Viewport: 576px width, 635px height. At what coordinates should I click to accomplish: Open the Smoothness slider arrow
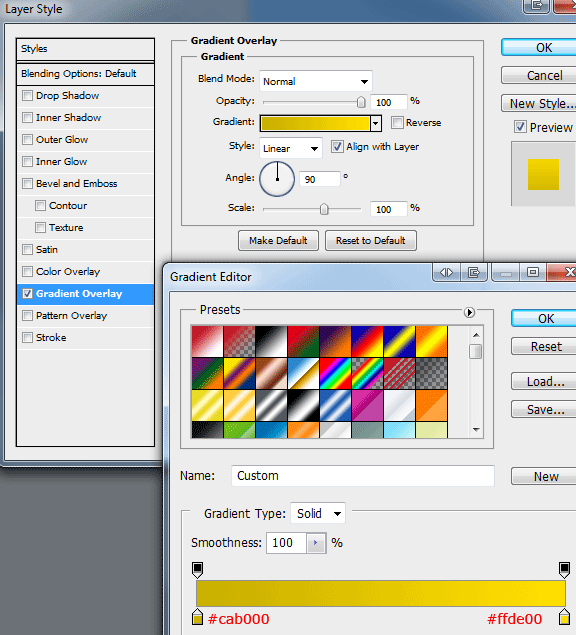pyautogui.click(x=316, y=543)
